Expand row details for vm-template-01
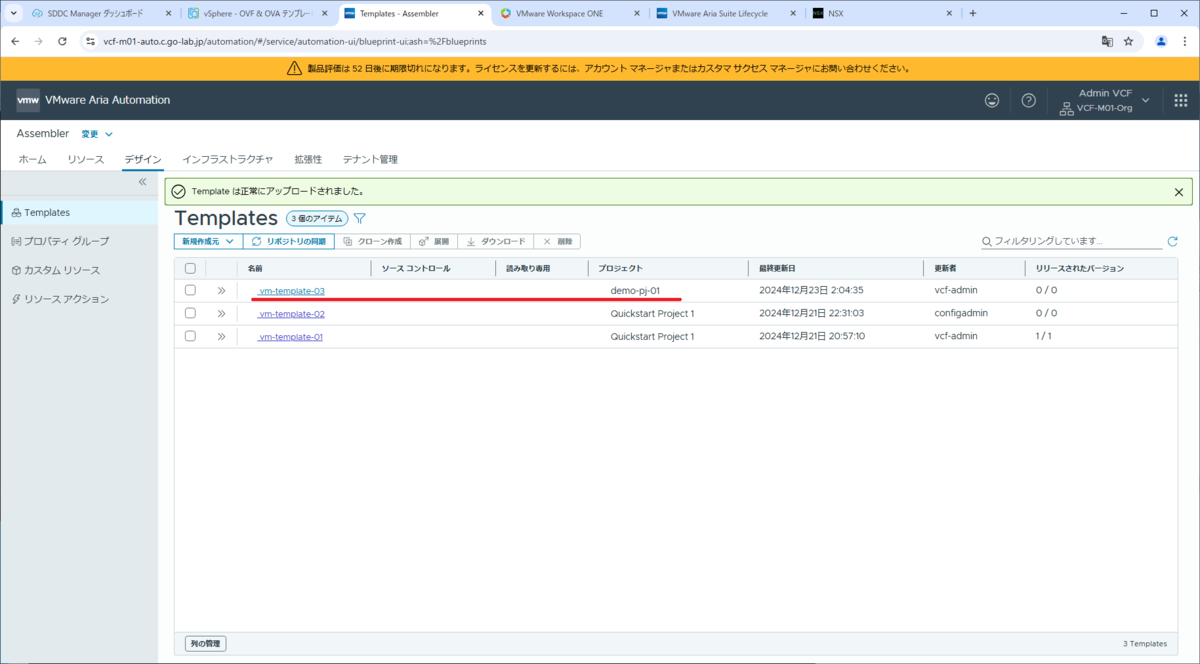This screenshot has width=1200, height=664. click(221, 336)
